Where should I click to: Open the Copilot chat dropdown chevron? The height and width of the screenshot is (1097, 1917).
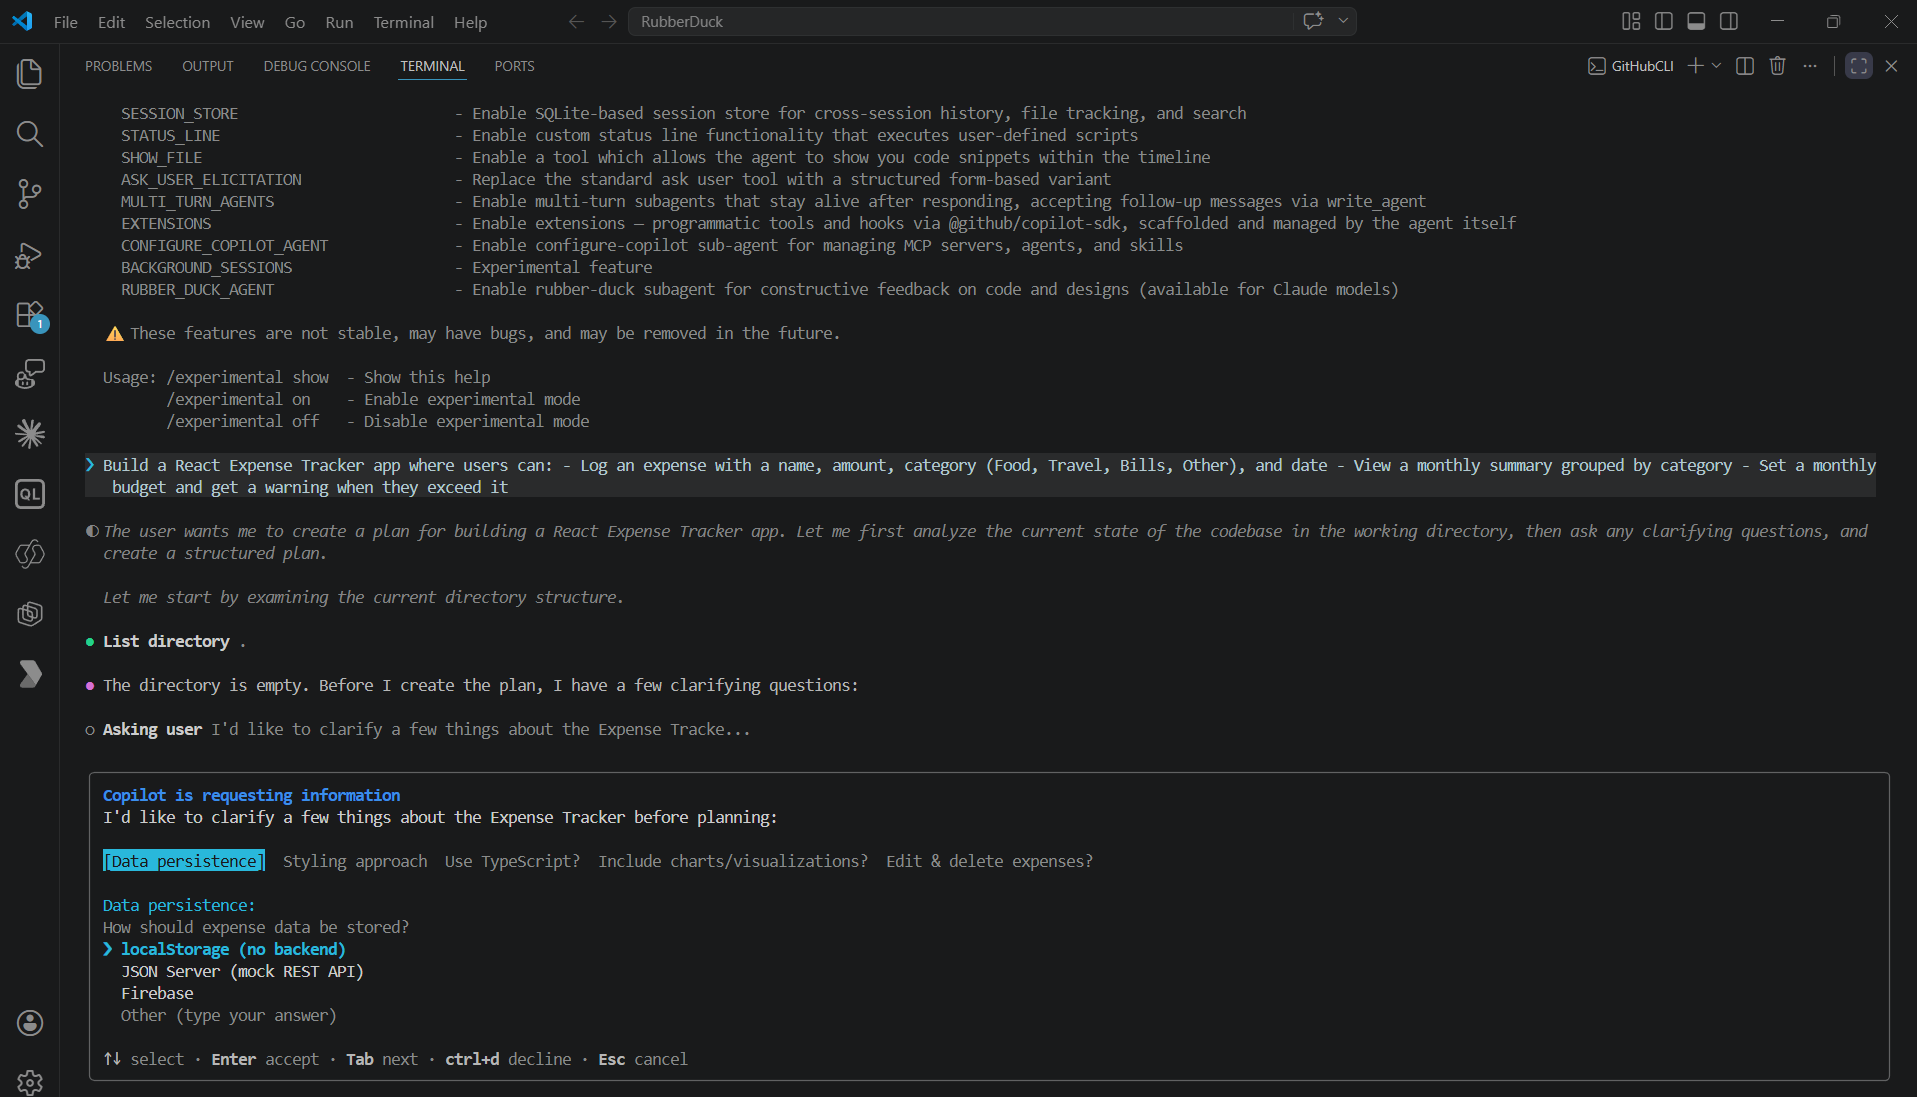(x=1344, y=21)
